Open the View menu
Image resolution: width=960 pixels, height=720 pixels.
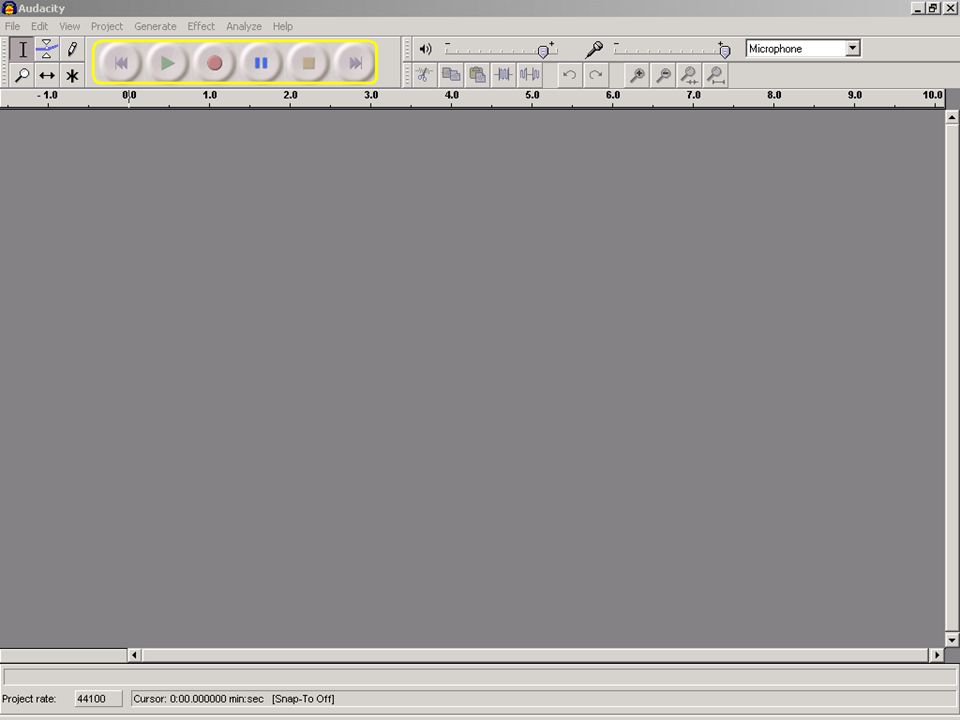69,26
